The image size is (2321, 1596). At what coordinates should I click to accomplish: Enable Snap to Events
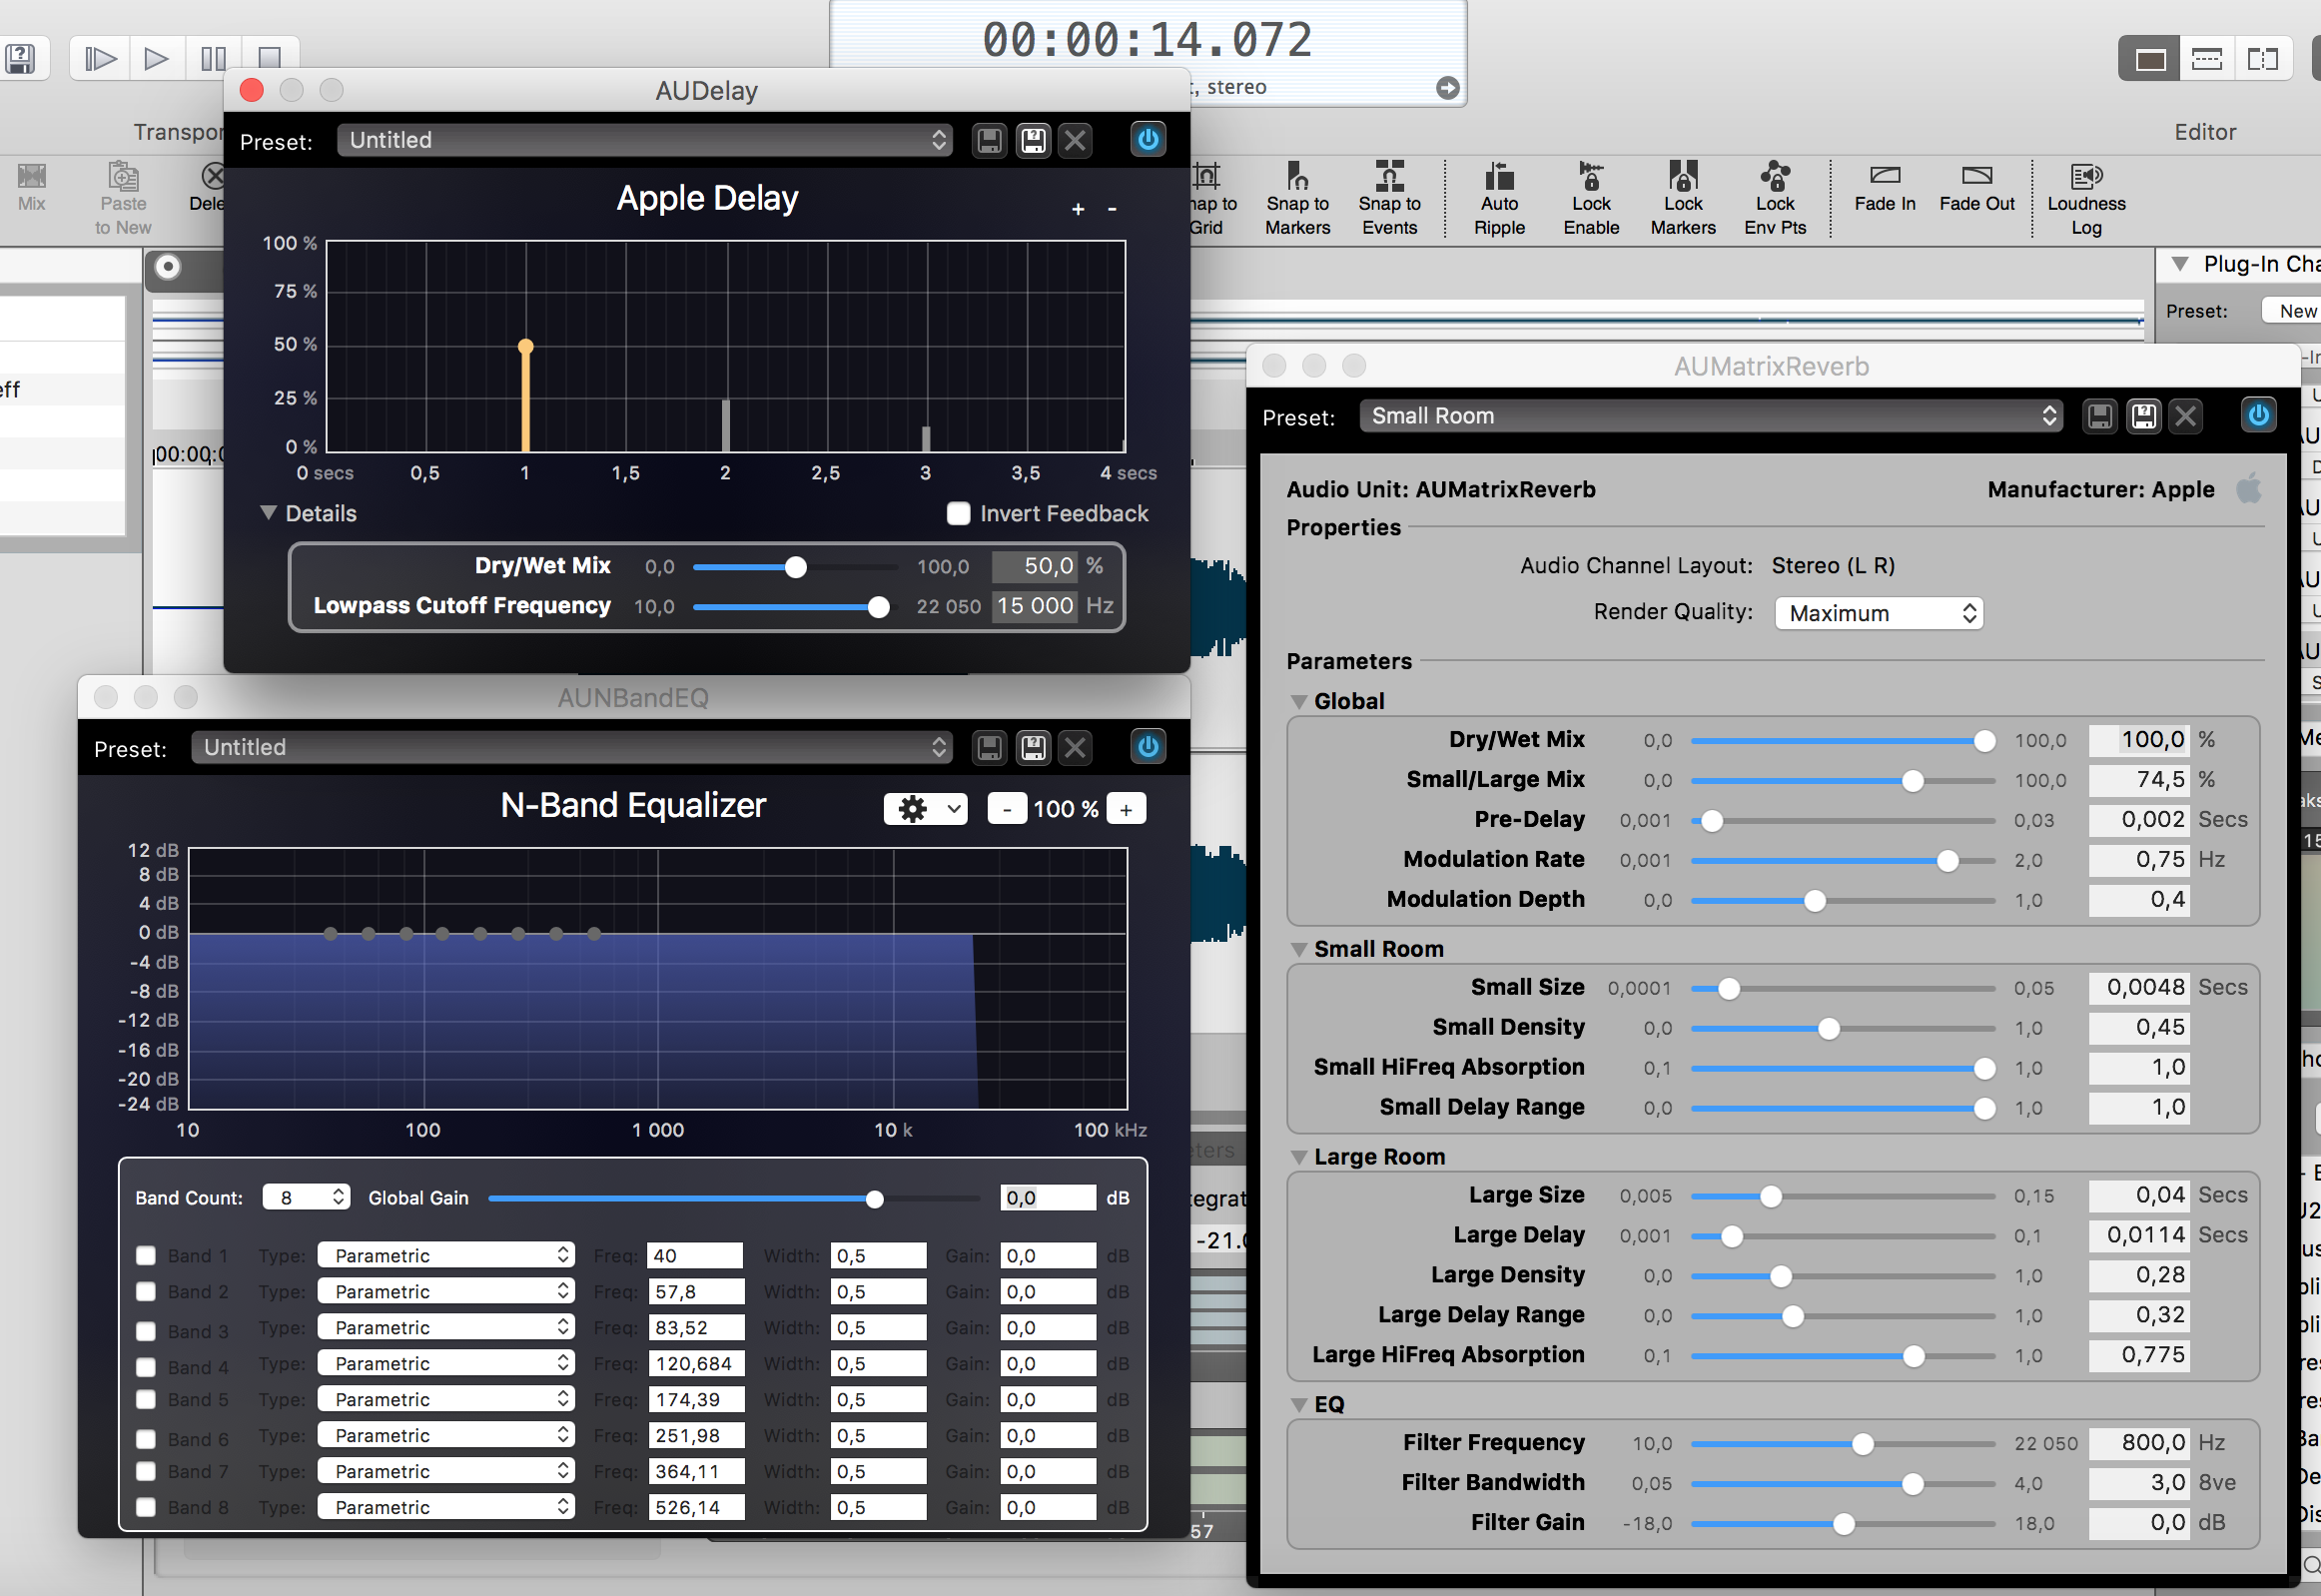click(x=1390, y=197)
